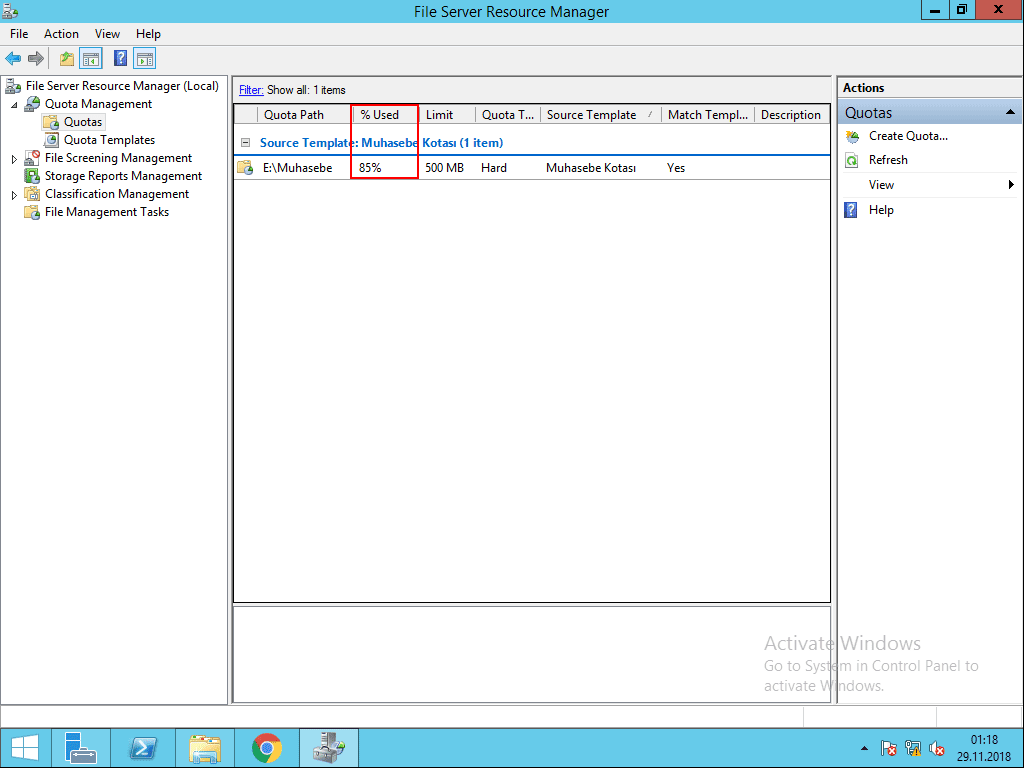
Task: Open Help via the question mark toolbar icon
Action: point(120,58)
